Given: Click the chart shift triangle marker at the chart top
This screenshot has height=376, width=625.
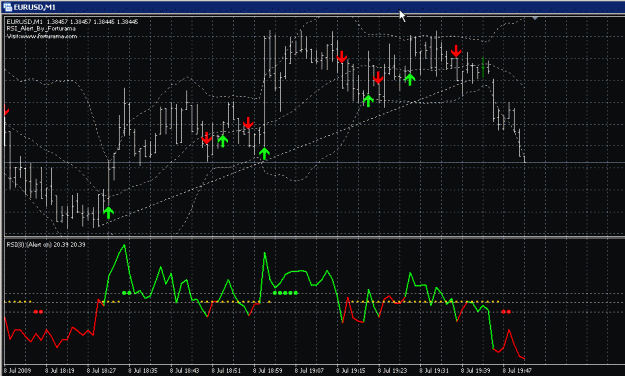Looking at the screenshot, I should tap(535, 18).
